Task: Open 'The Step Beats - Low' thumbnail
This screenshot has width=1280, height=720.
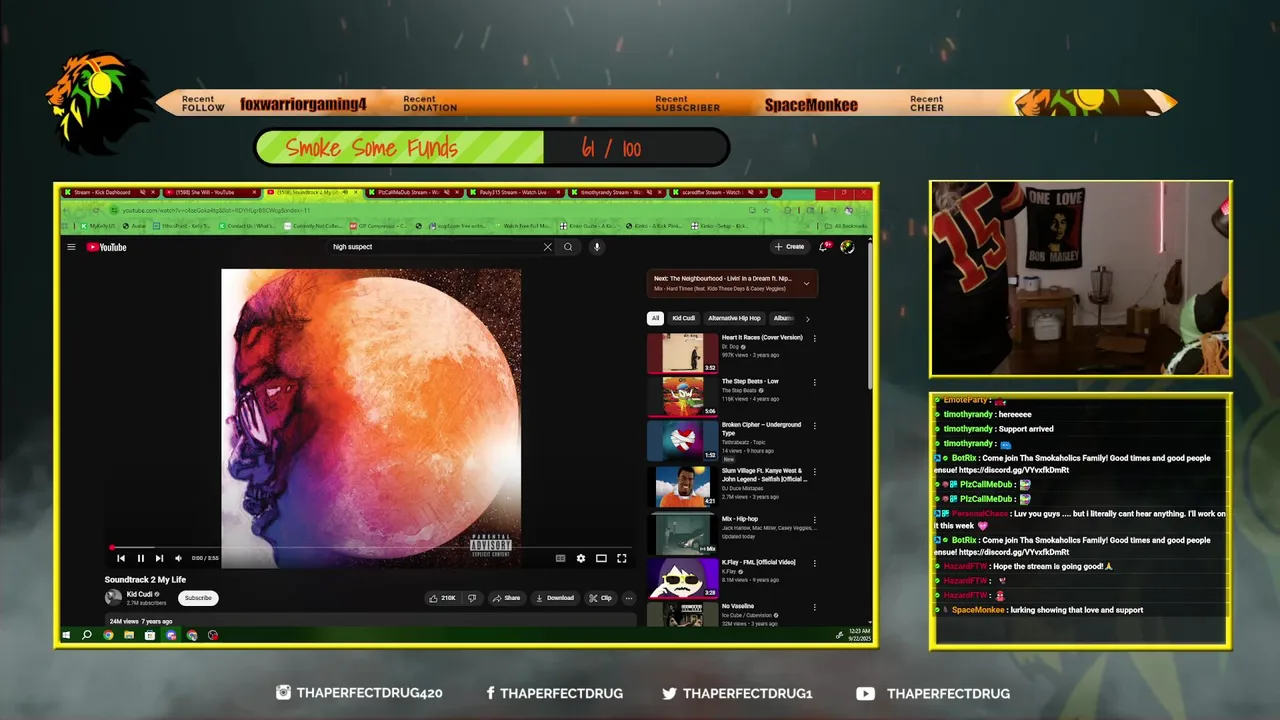Action: pos(682,396)
